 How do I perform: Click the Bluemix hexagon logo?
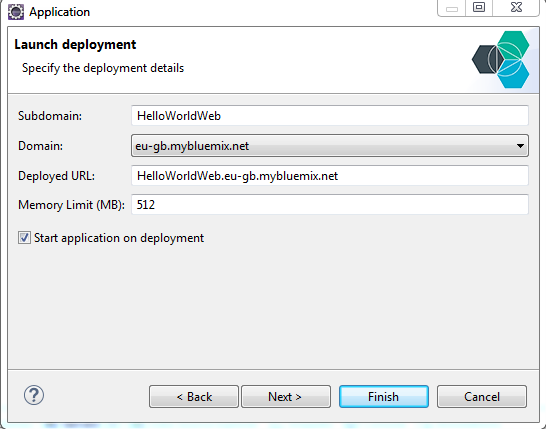(500, 60)
